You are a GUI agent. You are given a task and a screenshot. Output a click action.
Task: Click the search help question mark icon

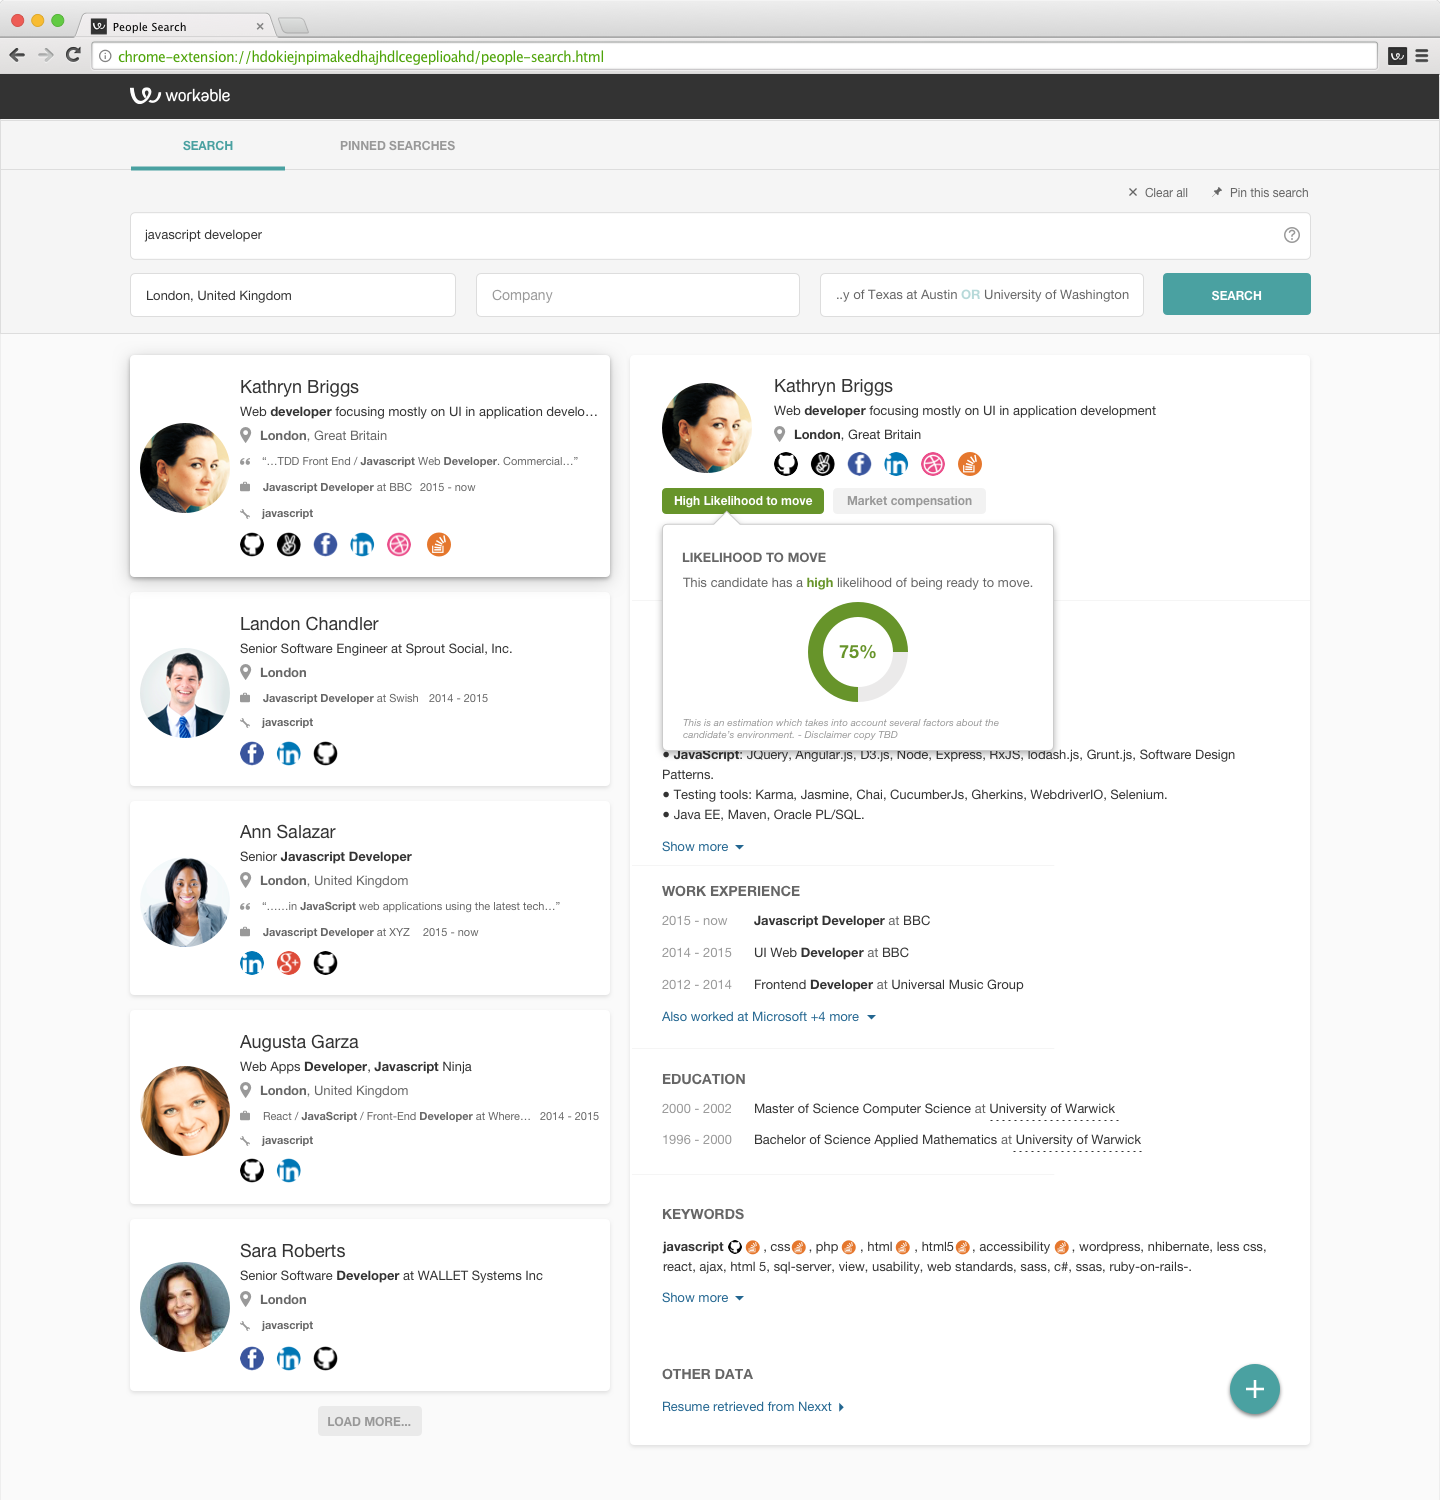pos(1291,235)
